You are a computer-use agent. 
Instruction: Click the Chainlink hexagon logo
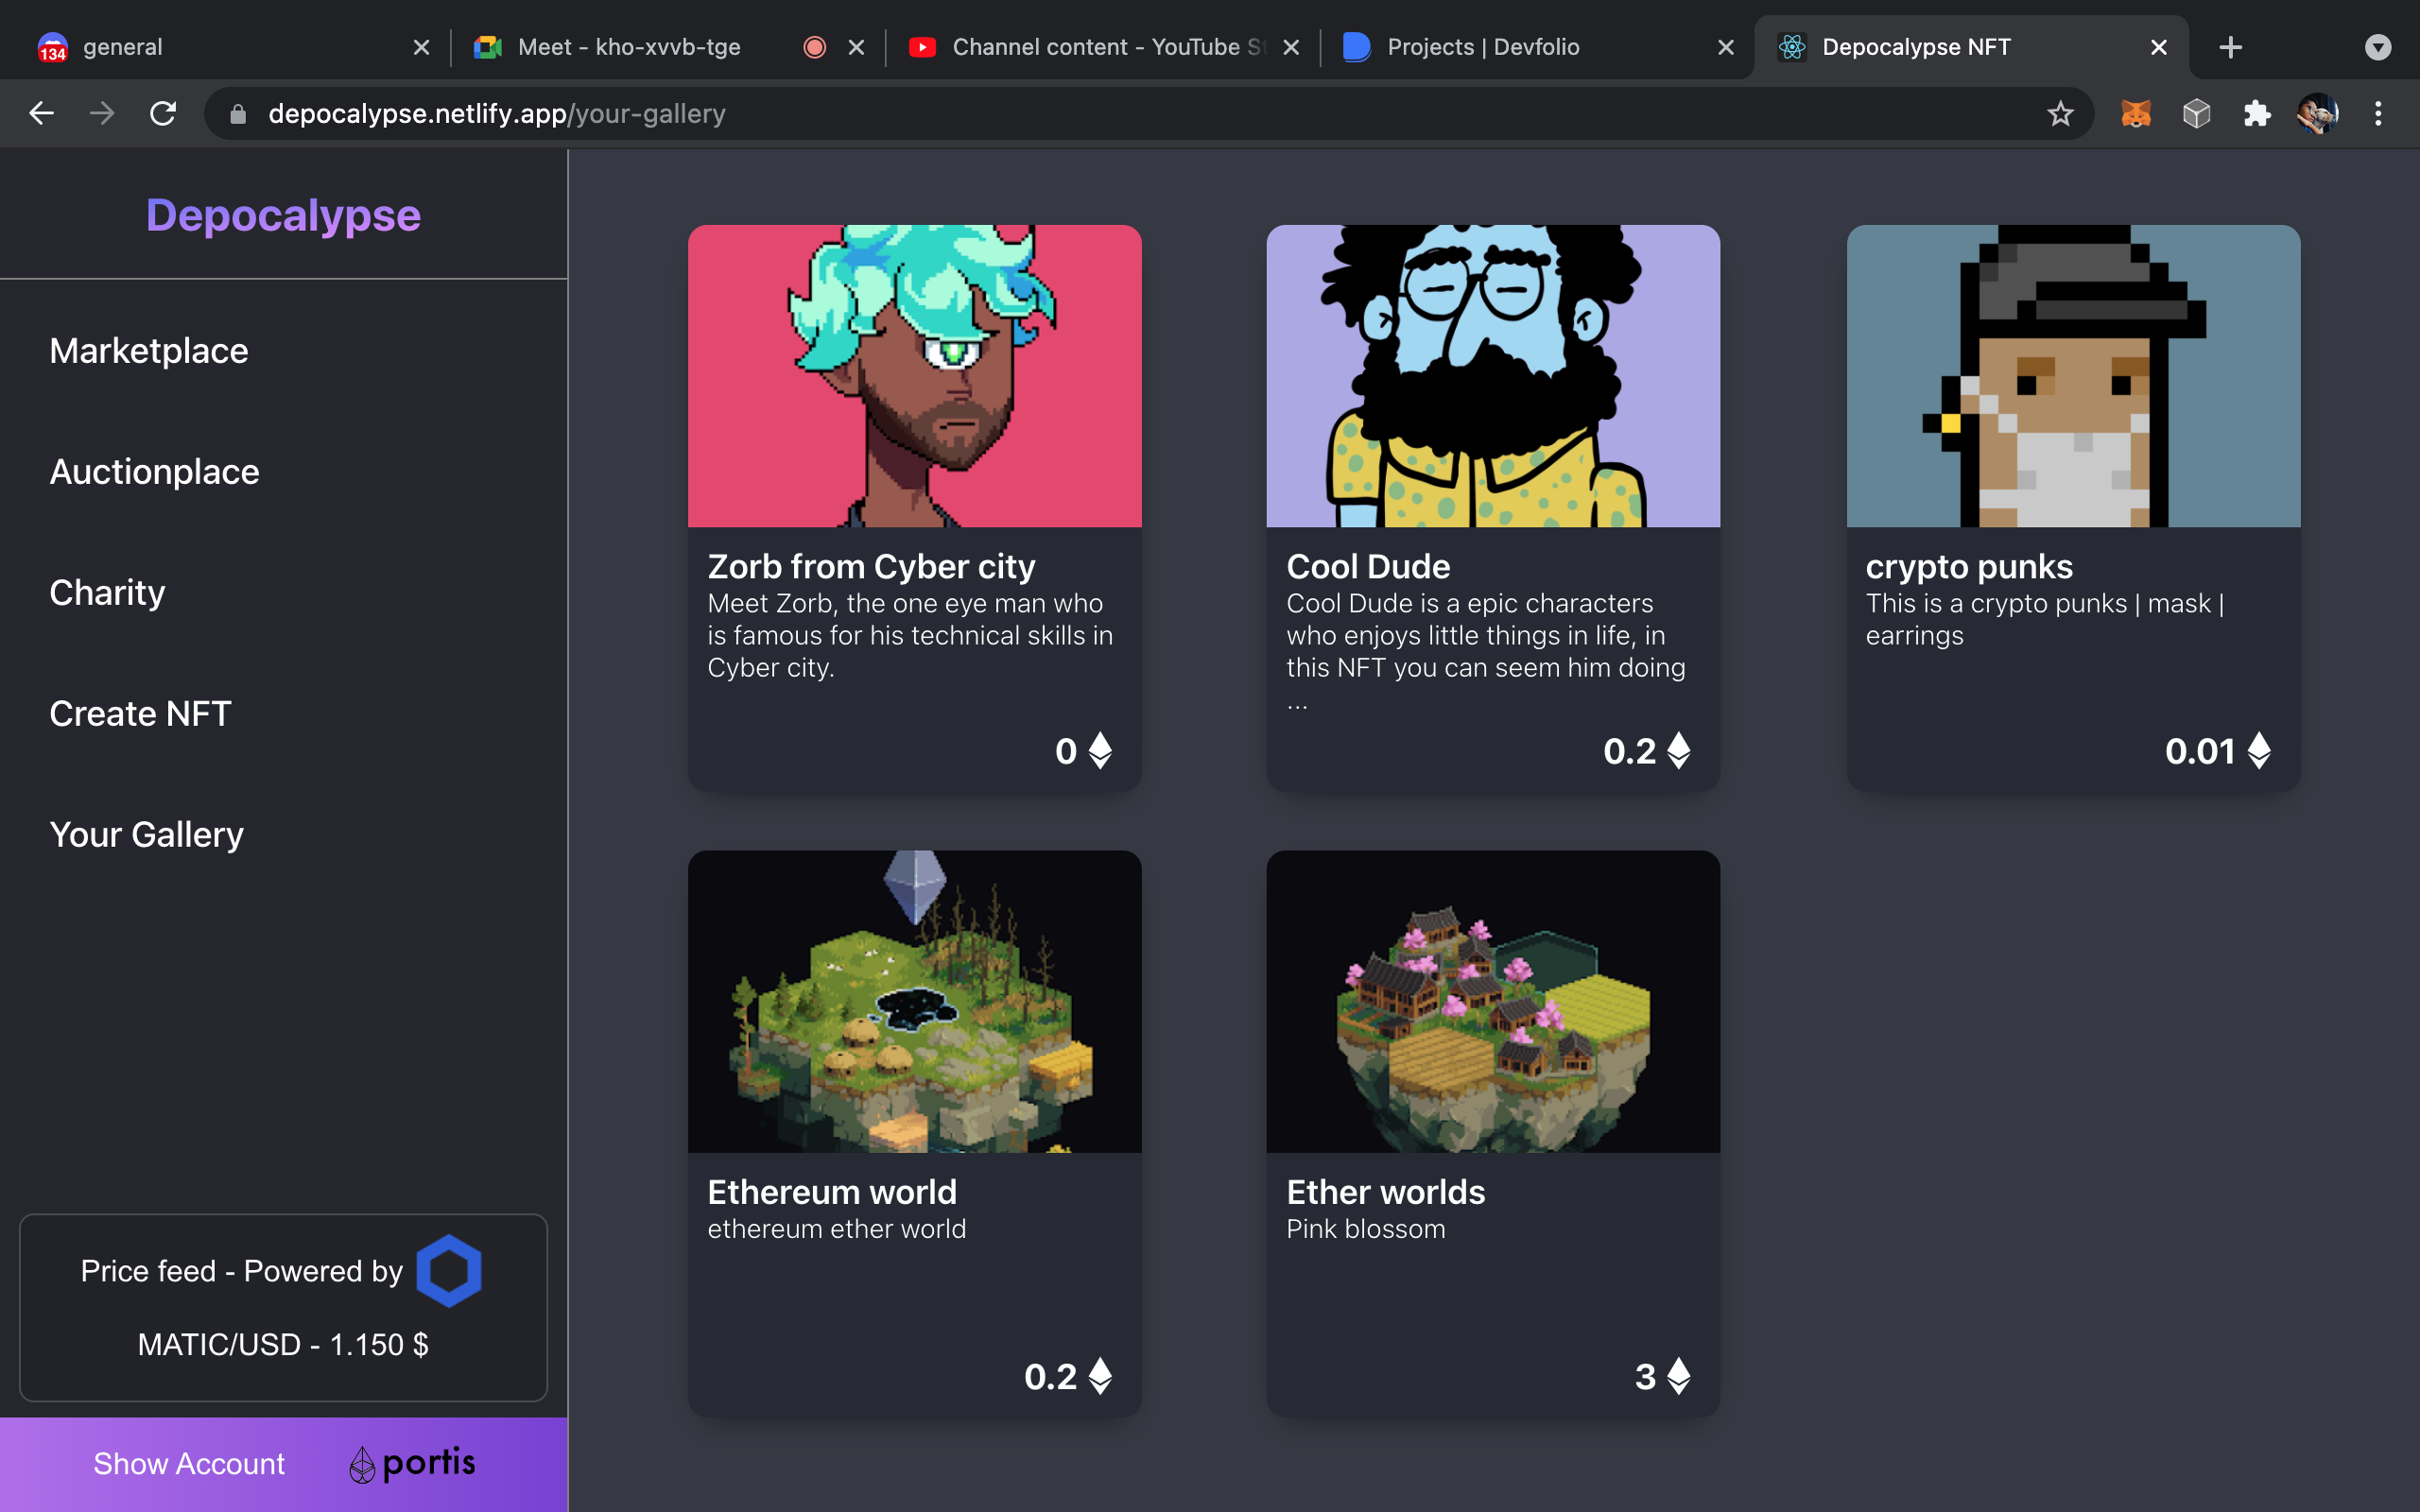[x=448, y=1270]
